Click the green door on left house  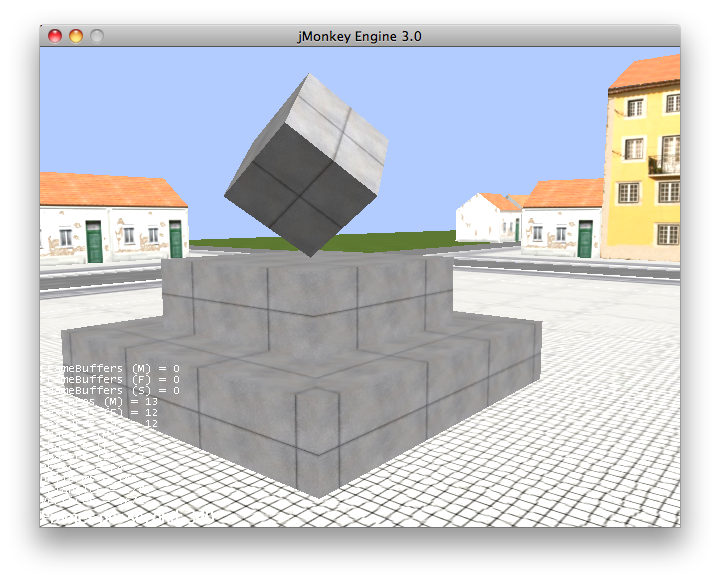click(x=95, y=243)
